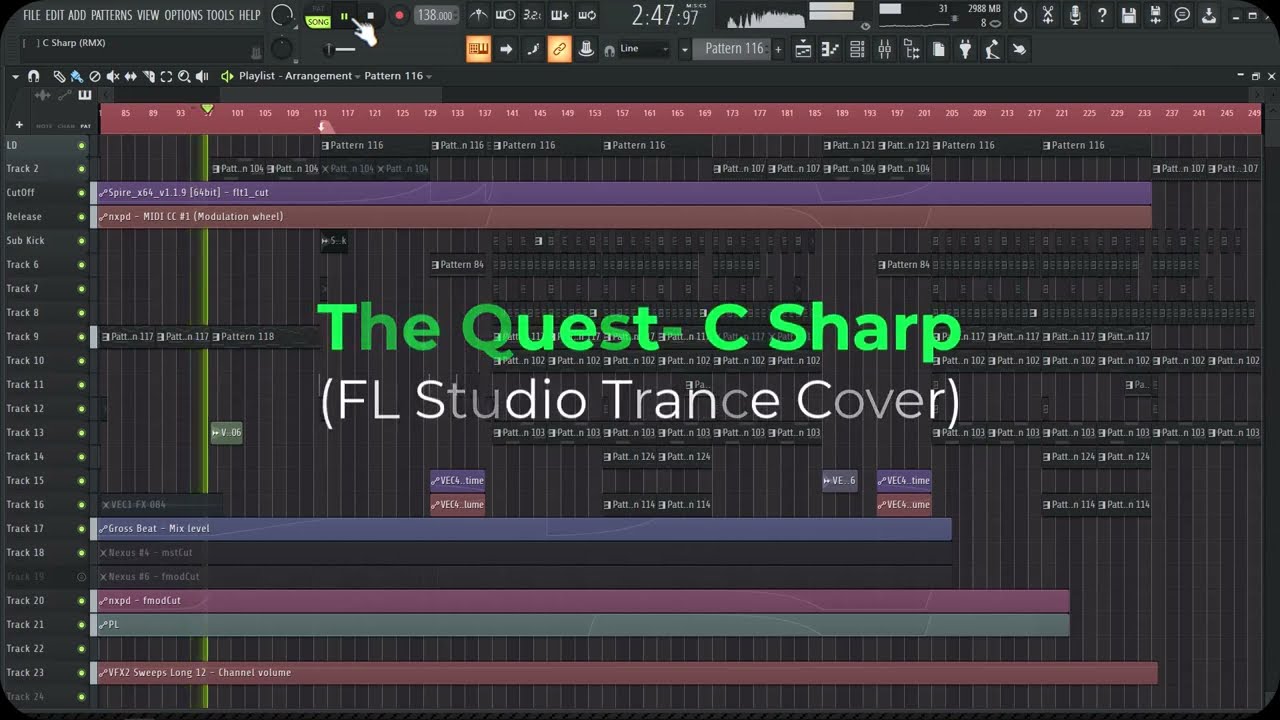This screenshot has height=720, width=1280.
Task: Toggle the step editing arrow icon
Action: click(x=506, y=49)
